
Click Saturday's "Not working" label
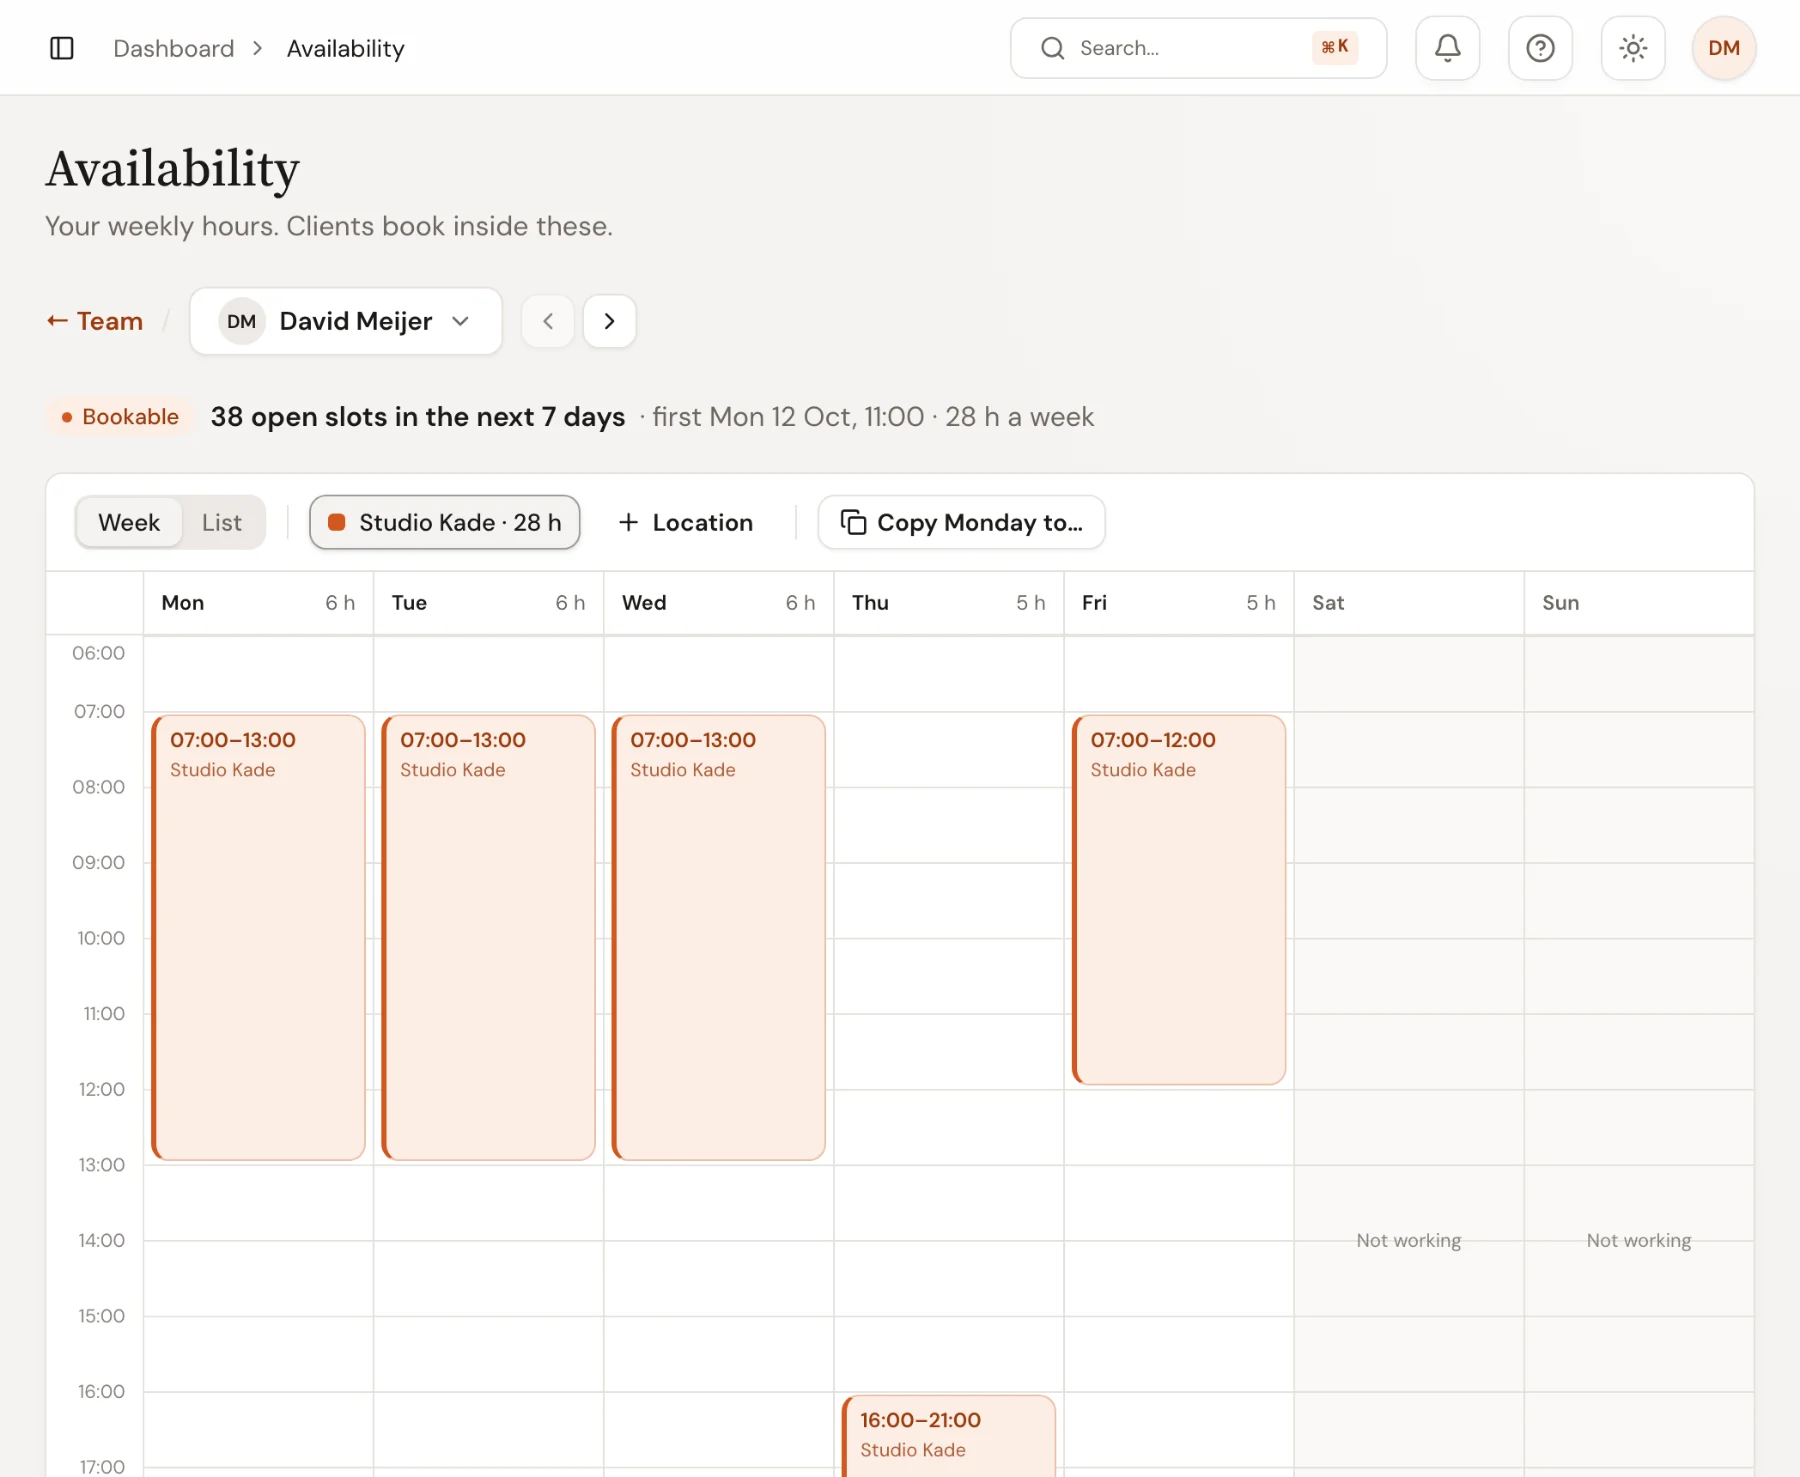click(x=1408, y=1240)
